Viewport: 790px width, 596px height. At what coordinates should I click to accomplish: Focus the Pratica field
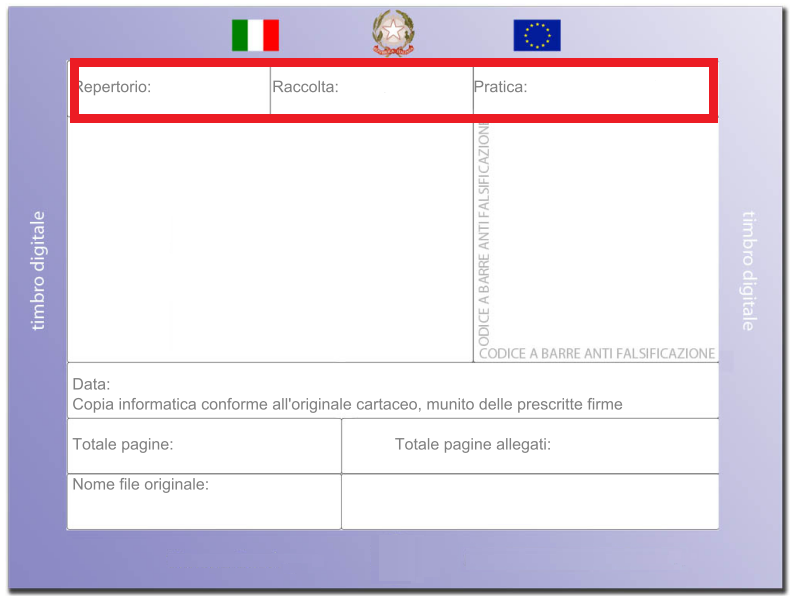pos(590,88)
